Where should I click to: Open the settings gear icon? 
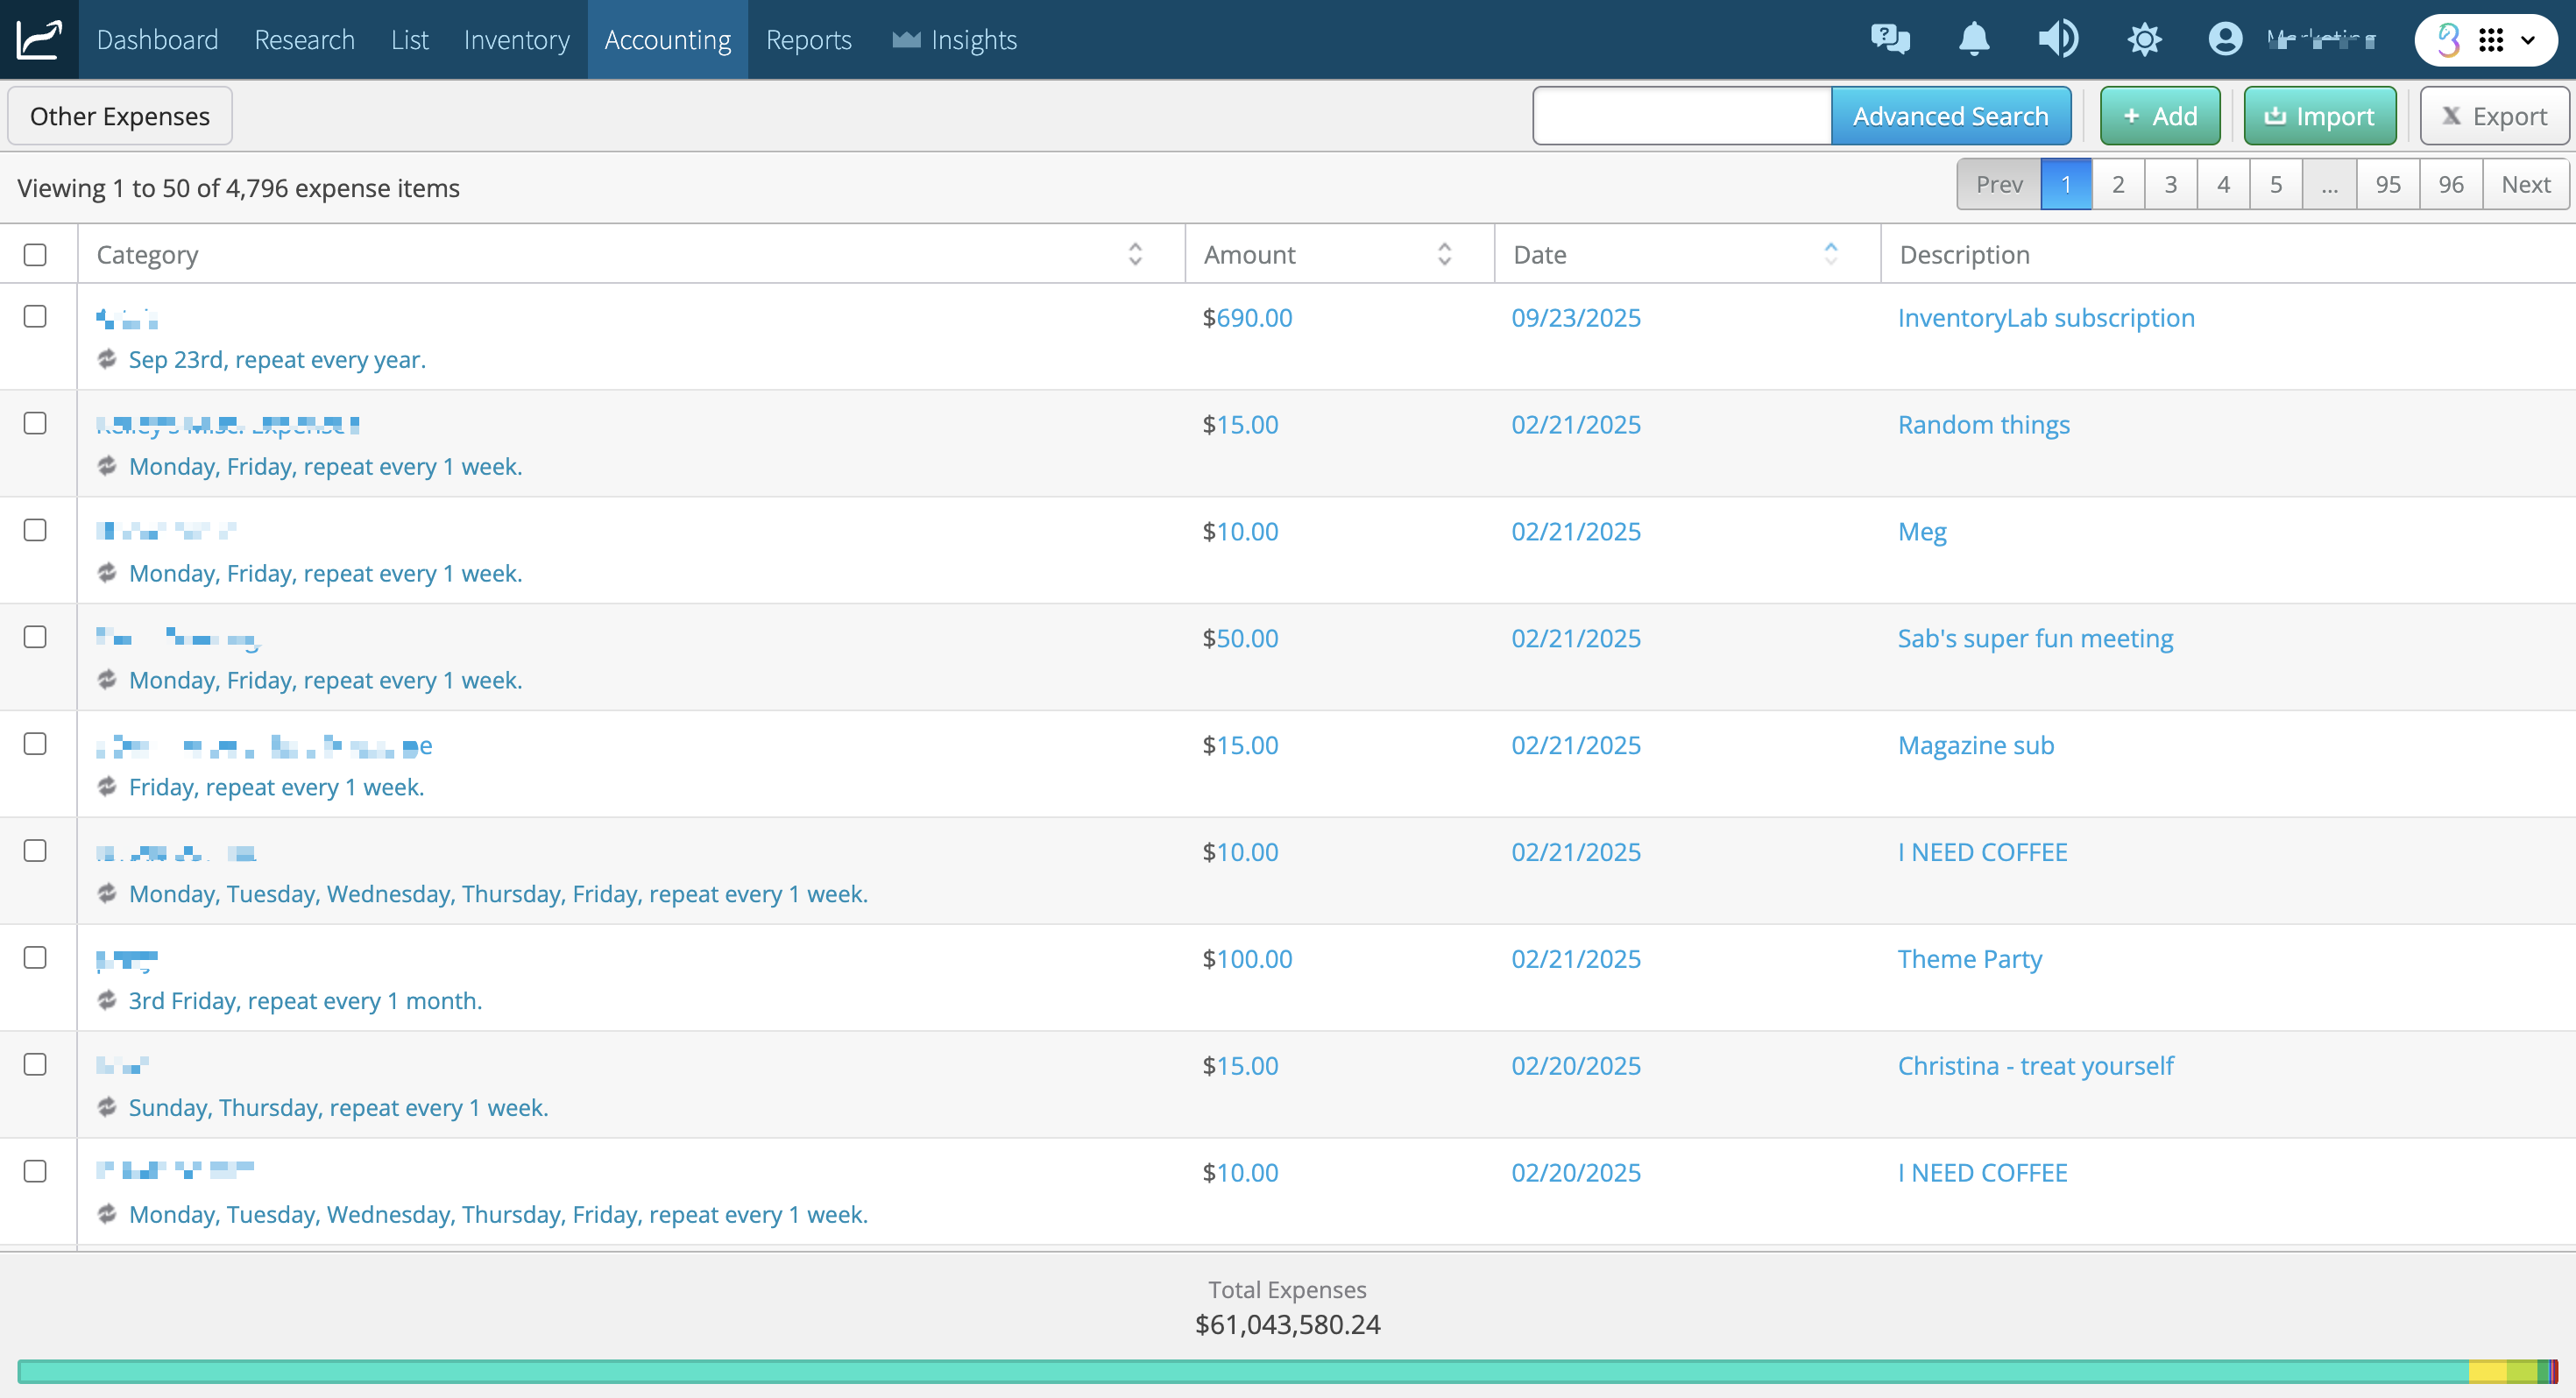tap(2144, 39)
